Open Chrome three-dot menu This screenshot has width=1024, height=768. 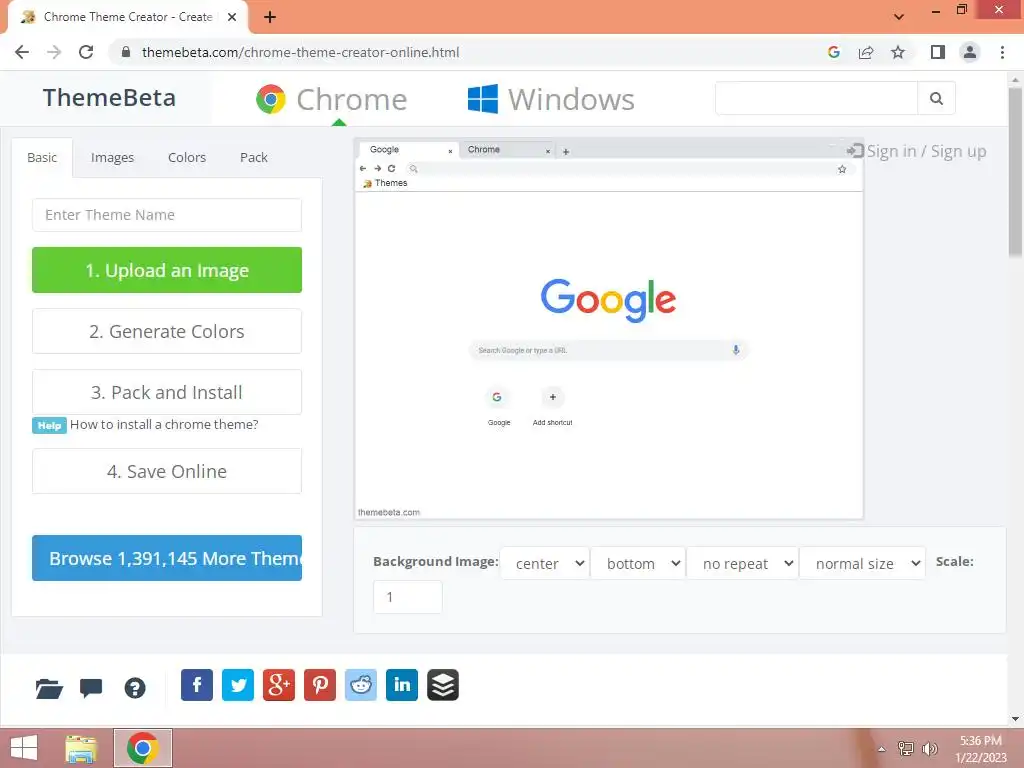pyautogui.click(x=1002, y=52)
